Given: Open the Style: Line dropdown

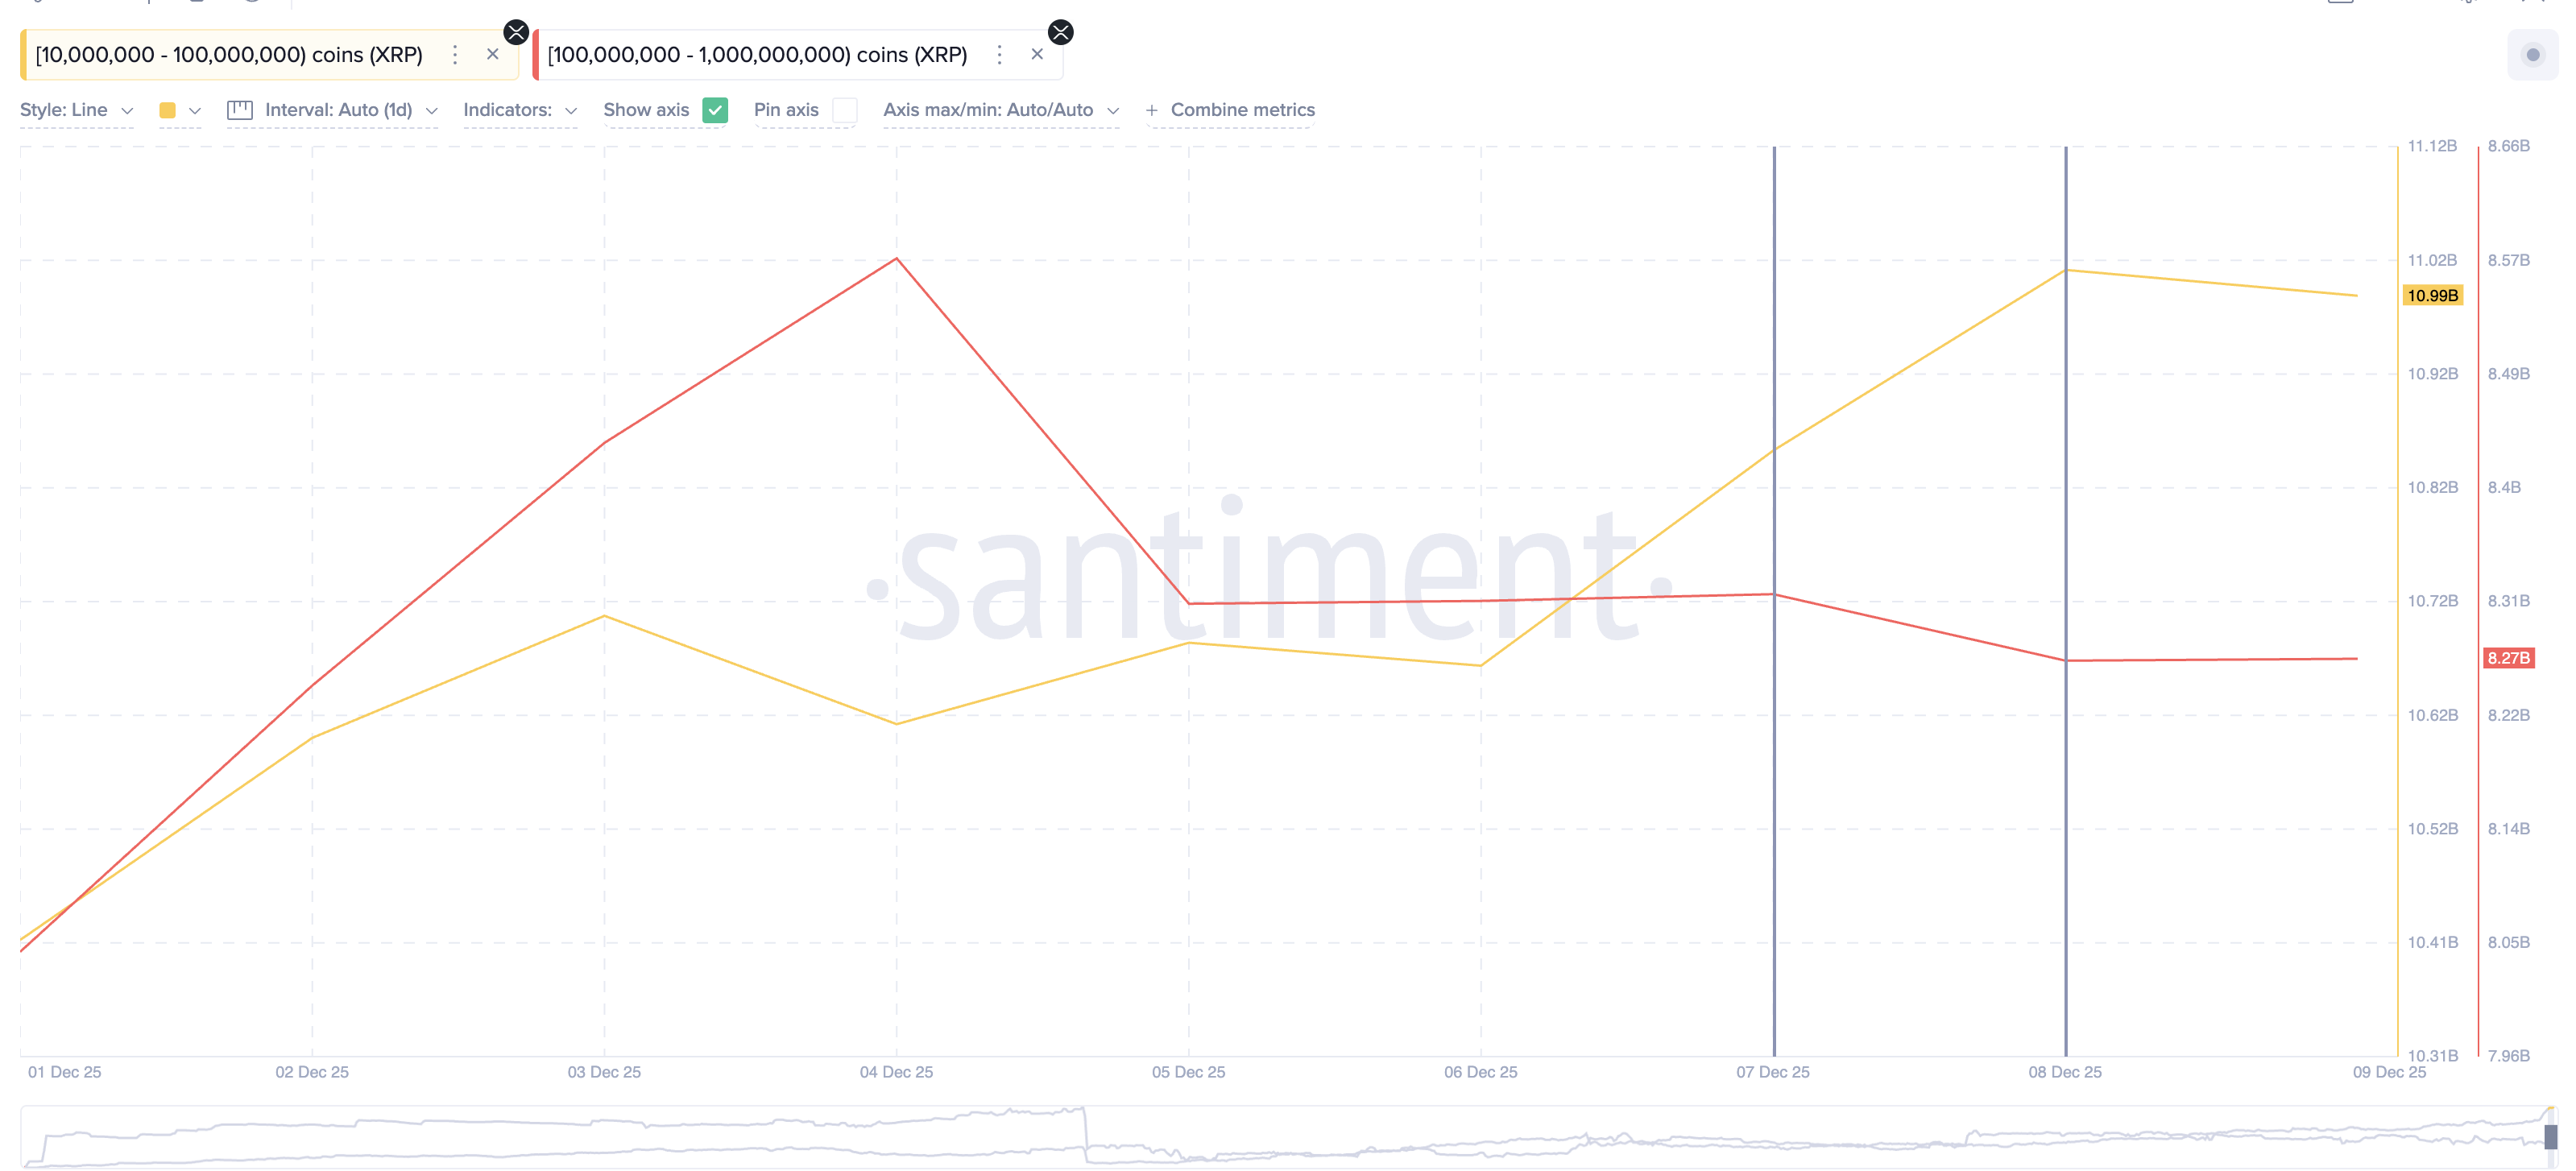Looking at the screenshot, I should (x=77, y=110).
